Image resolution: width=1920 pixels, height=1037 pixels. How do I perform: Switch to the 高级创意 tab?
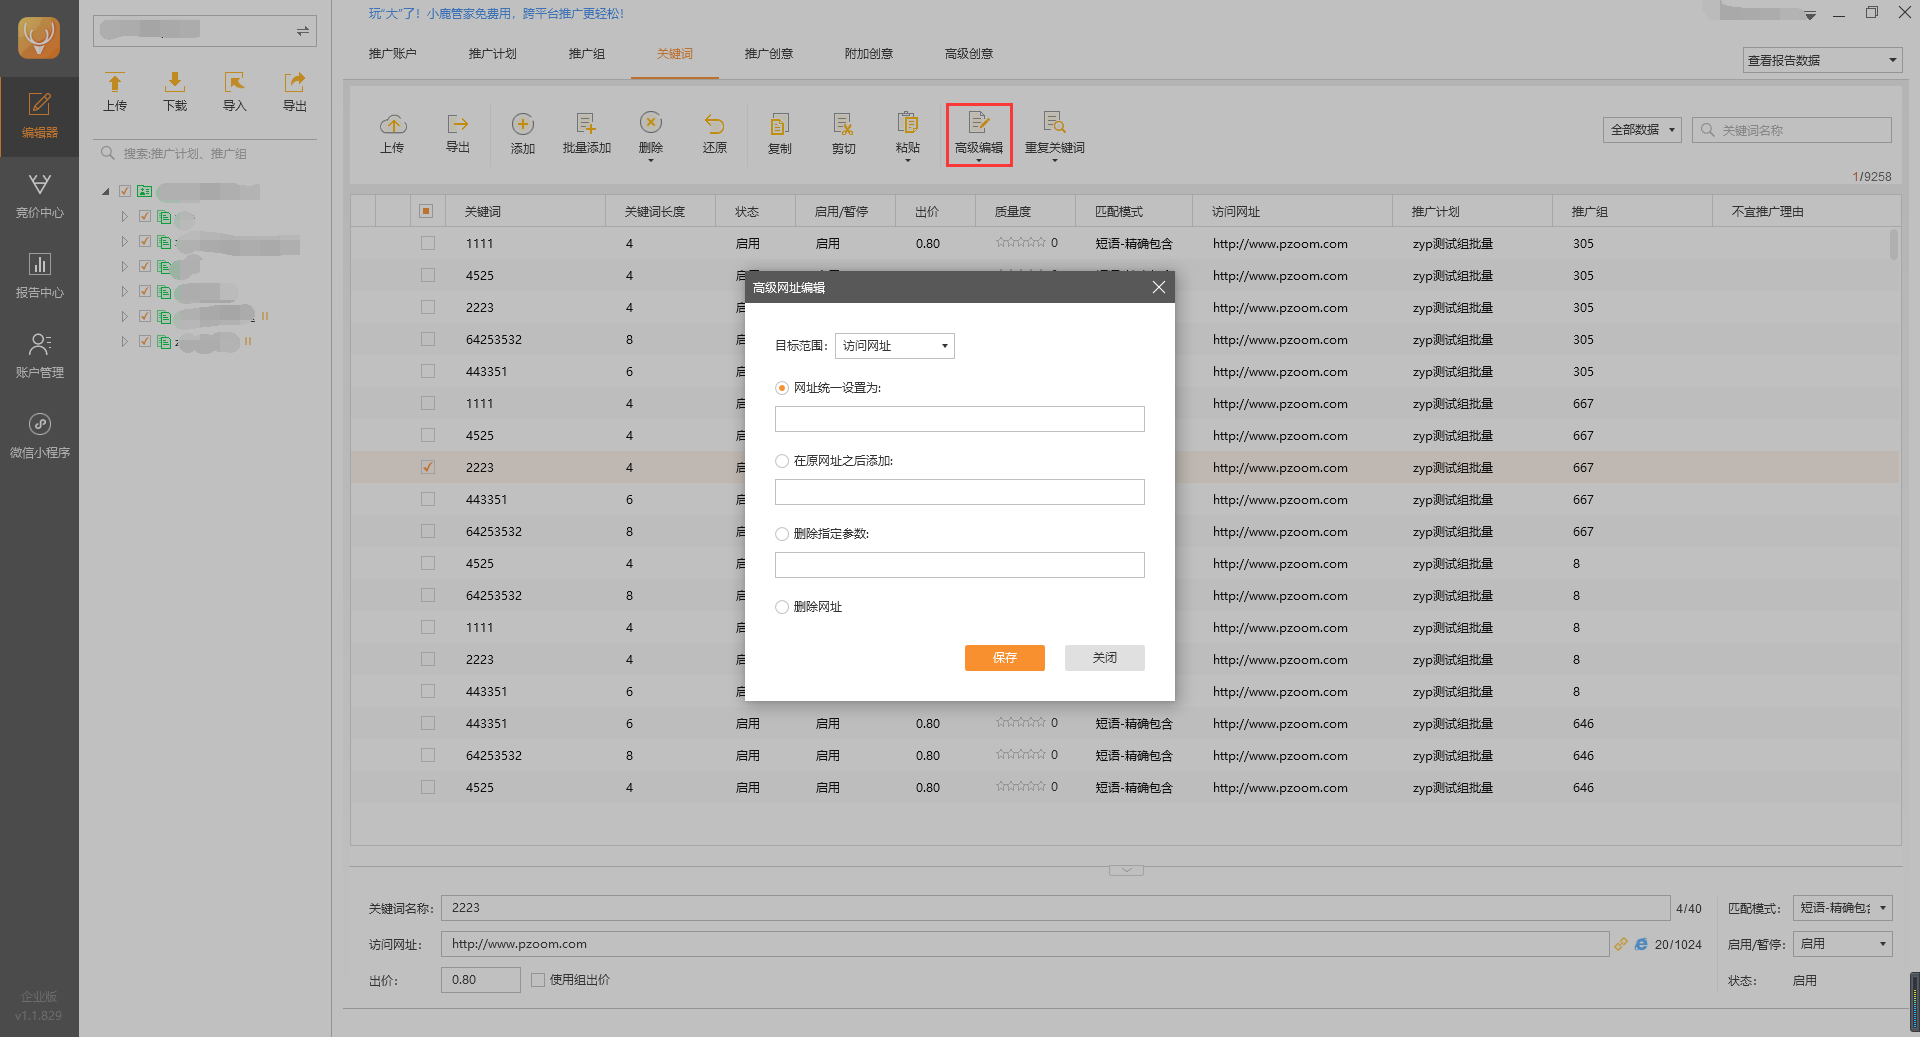(x=968, y=54)
